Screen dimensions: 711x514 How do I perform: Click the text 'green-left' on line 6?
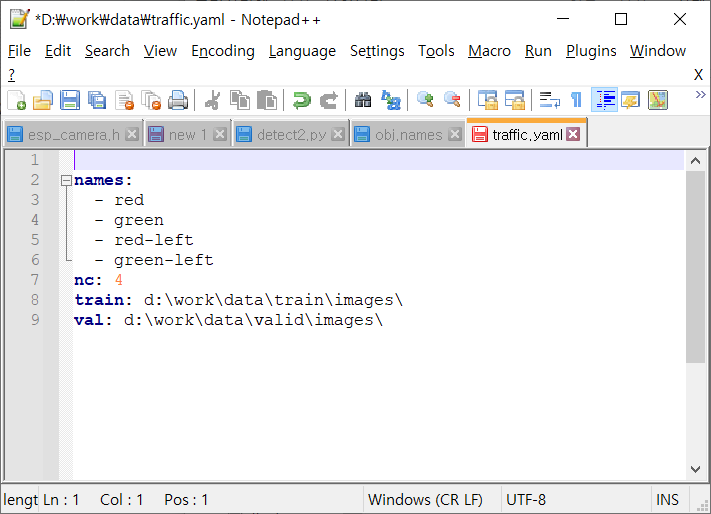(164, 260)
